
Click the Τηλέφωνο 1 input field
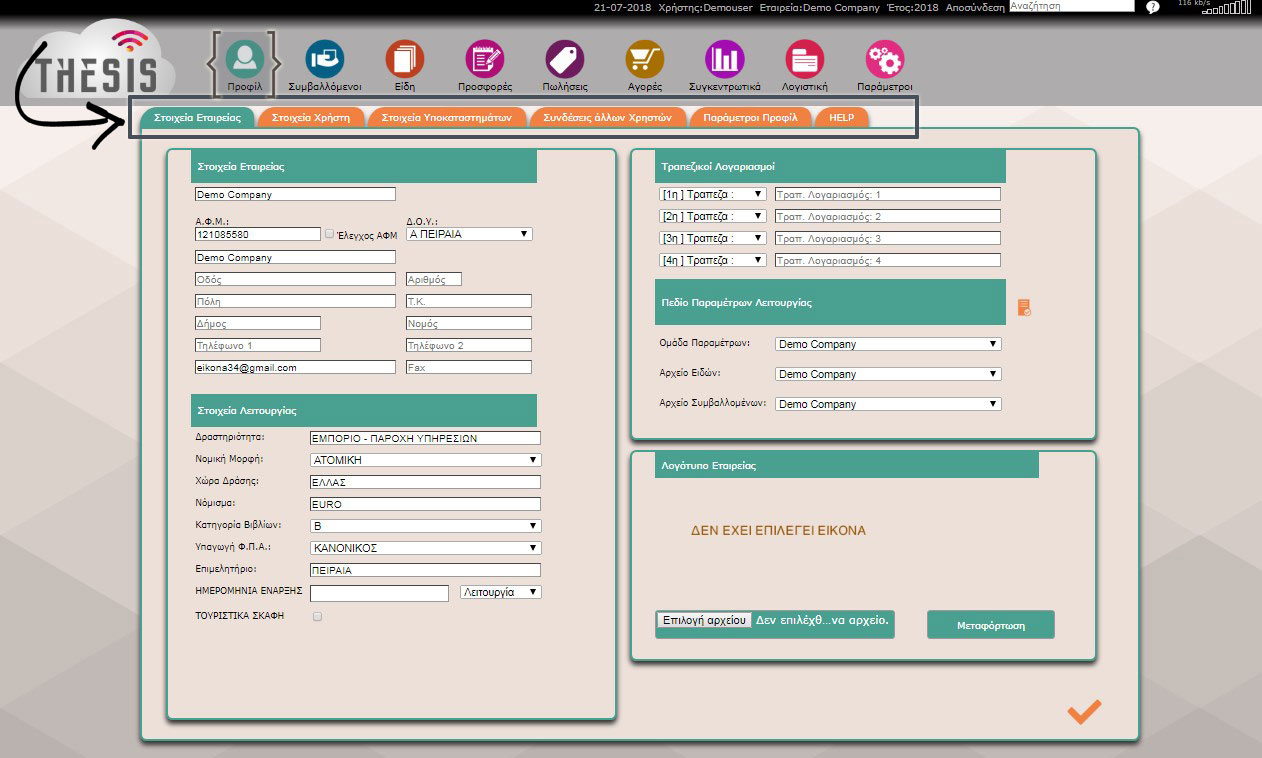258,345
